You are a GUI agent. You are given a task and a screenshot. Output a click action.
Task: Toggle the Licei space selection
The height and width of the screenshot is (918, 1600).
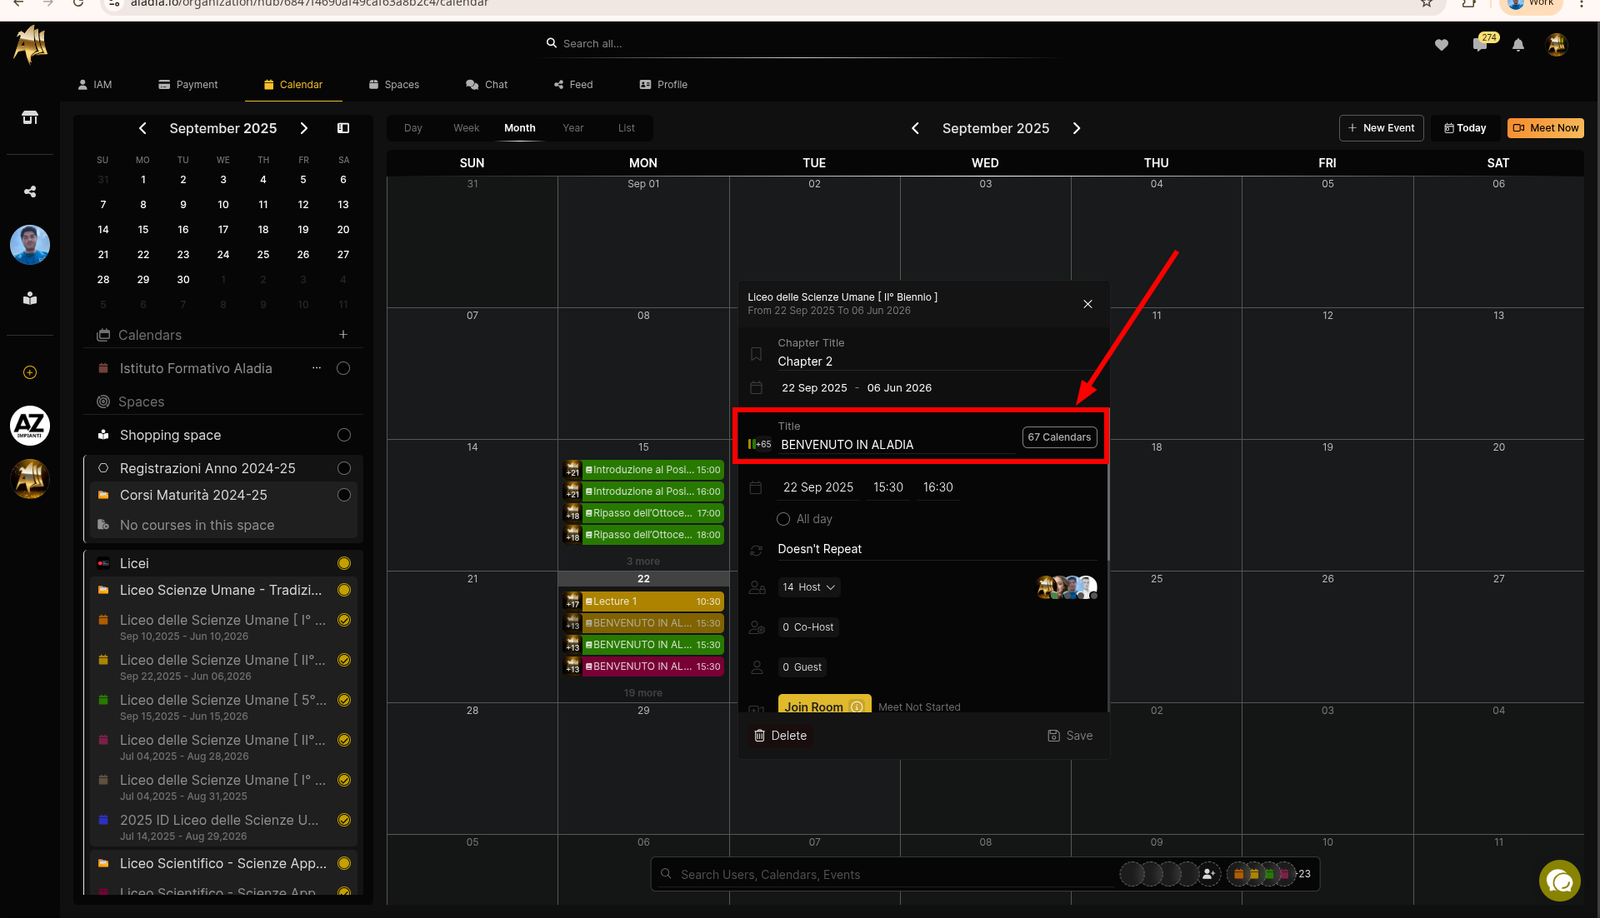point(344,563)
